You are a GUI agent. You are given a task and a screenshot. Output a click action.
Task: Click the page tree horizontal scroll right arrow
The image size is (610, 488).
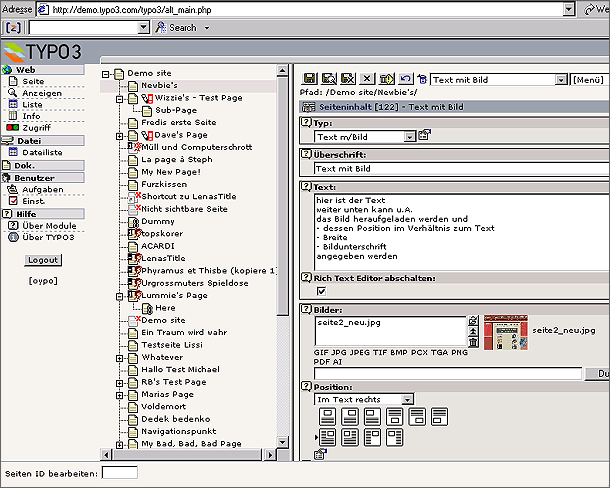(x=270, y=454)
